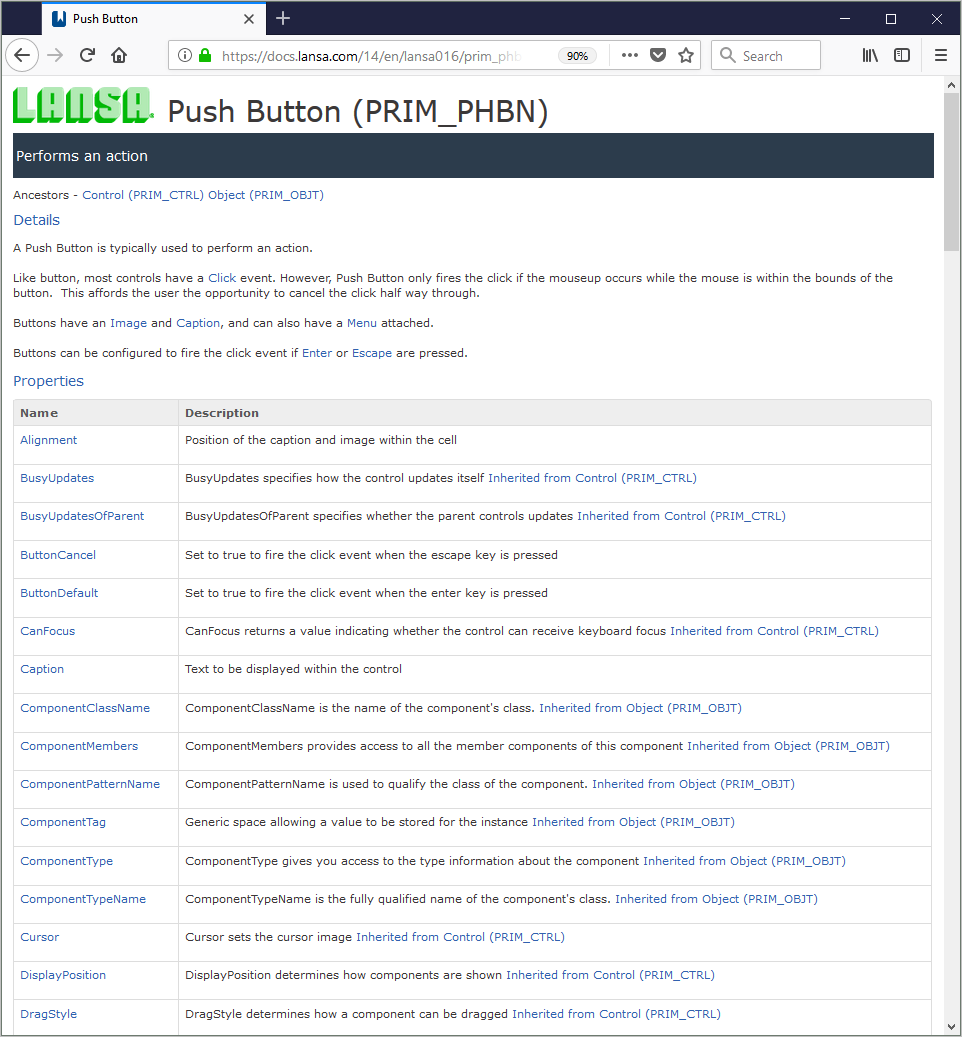Open the DragStyle property
The image size is (962, 1037).
pyautogui.click(x=48, y=1014)
